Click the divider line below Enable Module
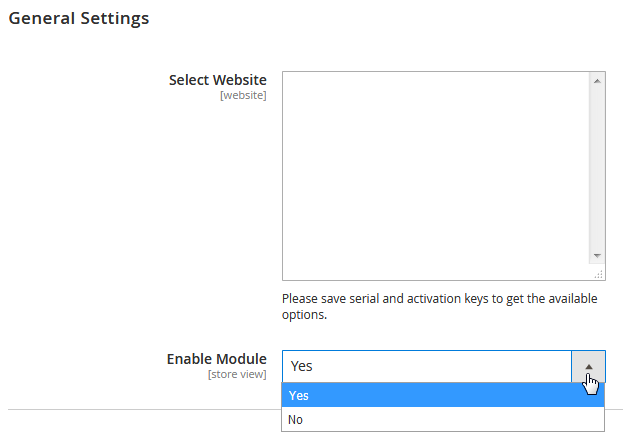The width and height of the screenshot is (623, 435). click(140, 409)
